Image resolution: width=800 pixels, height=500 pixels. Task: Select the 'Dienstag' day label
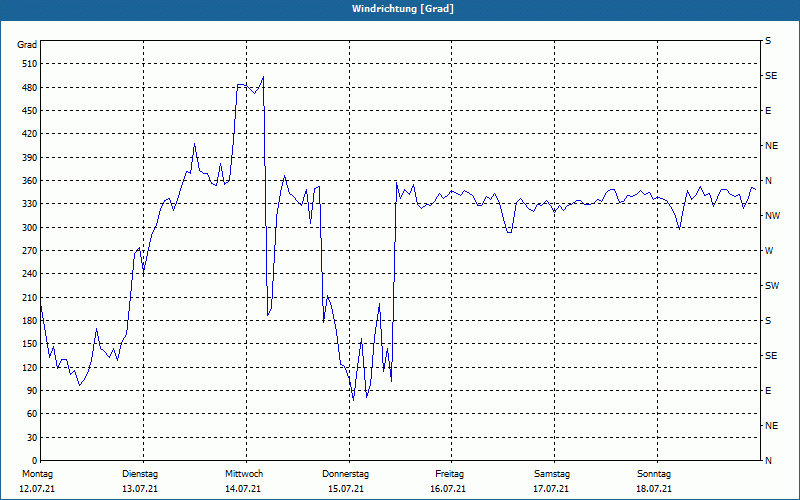pos(140,474)
